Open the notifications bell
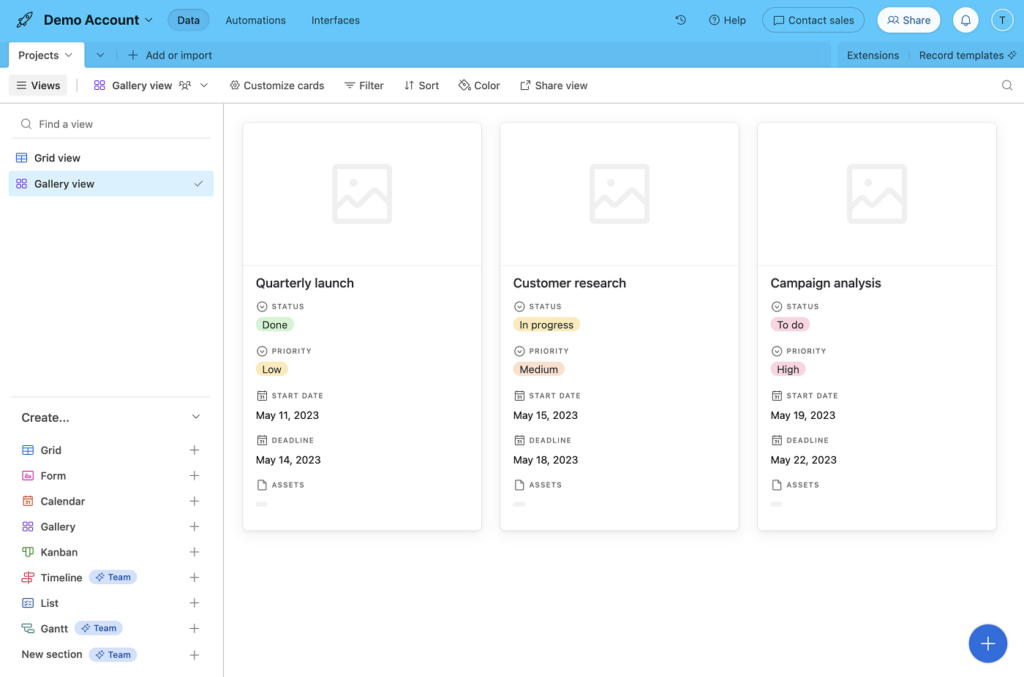 [965, 20]
